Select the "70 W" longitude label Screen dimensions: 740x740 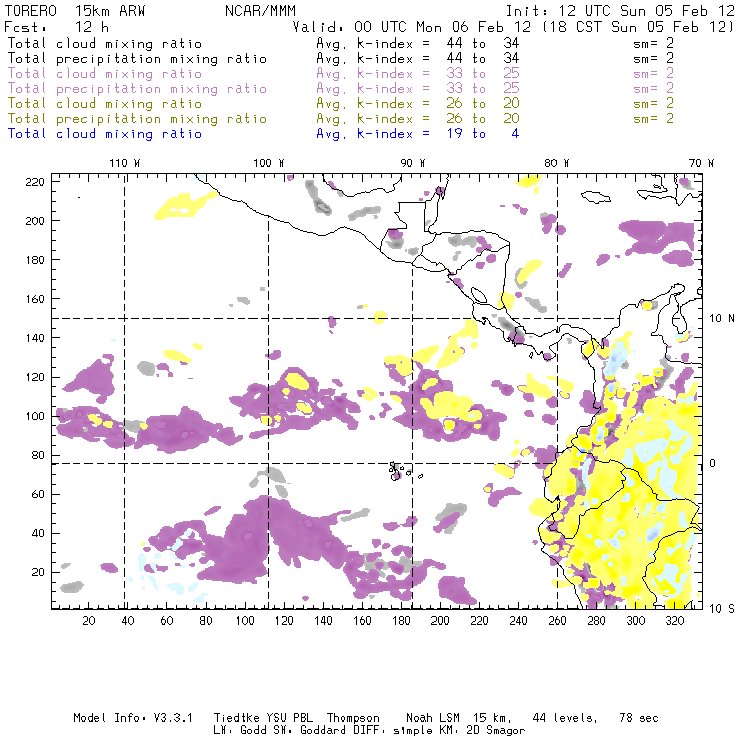(701, 163)
